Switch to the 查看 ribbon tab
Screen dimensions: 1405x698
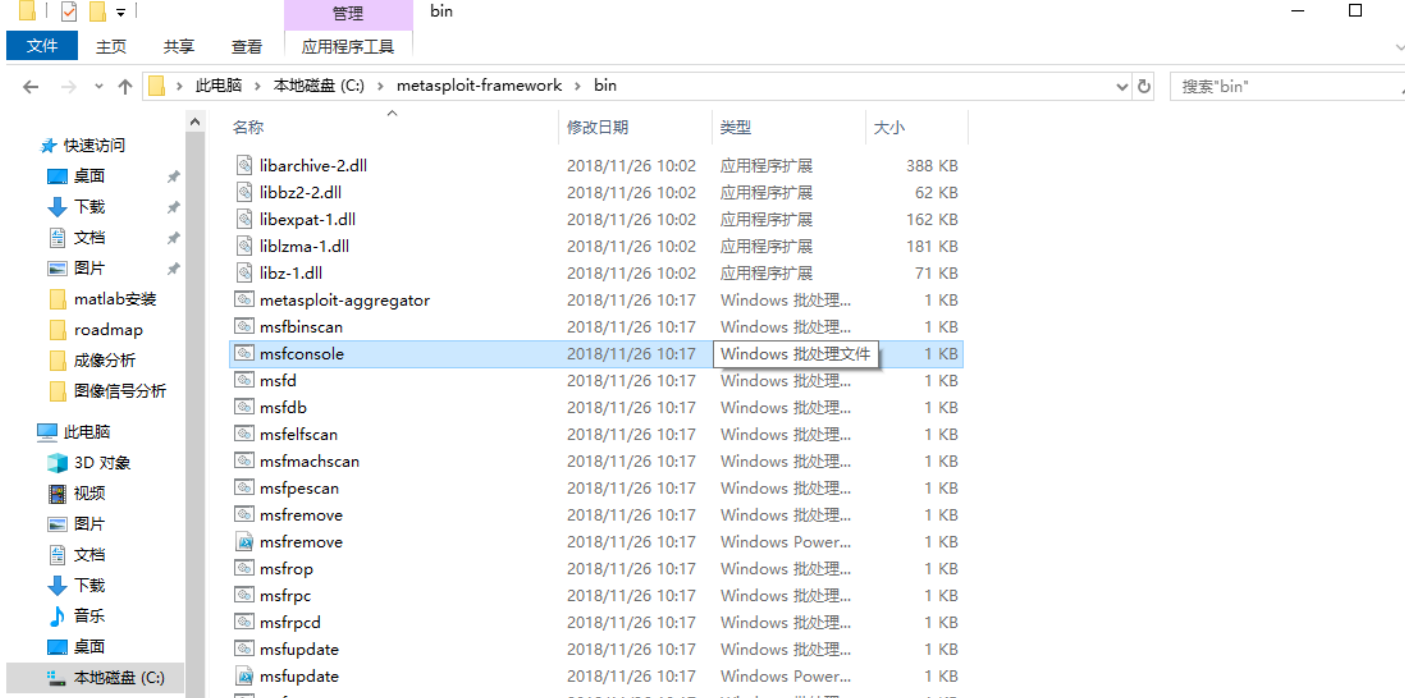(247, 46)
